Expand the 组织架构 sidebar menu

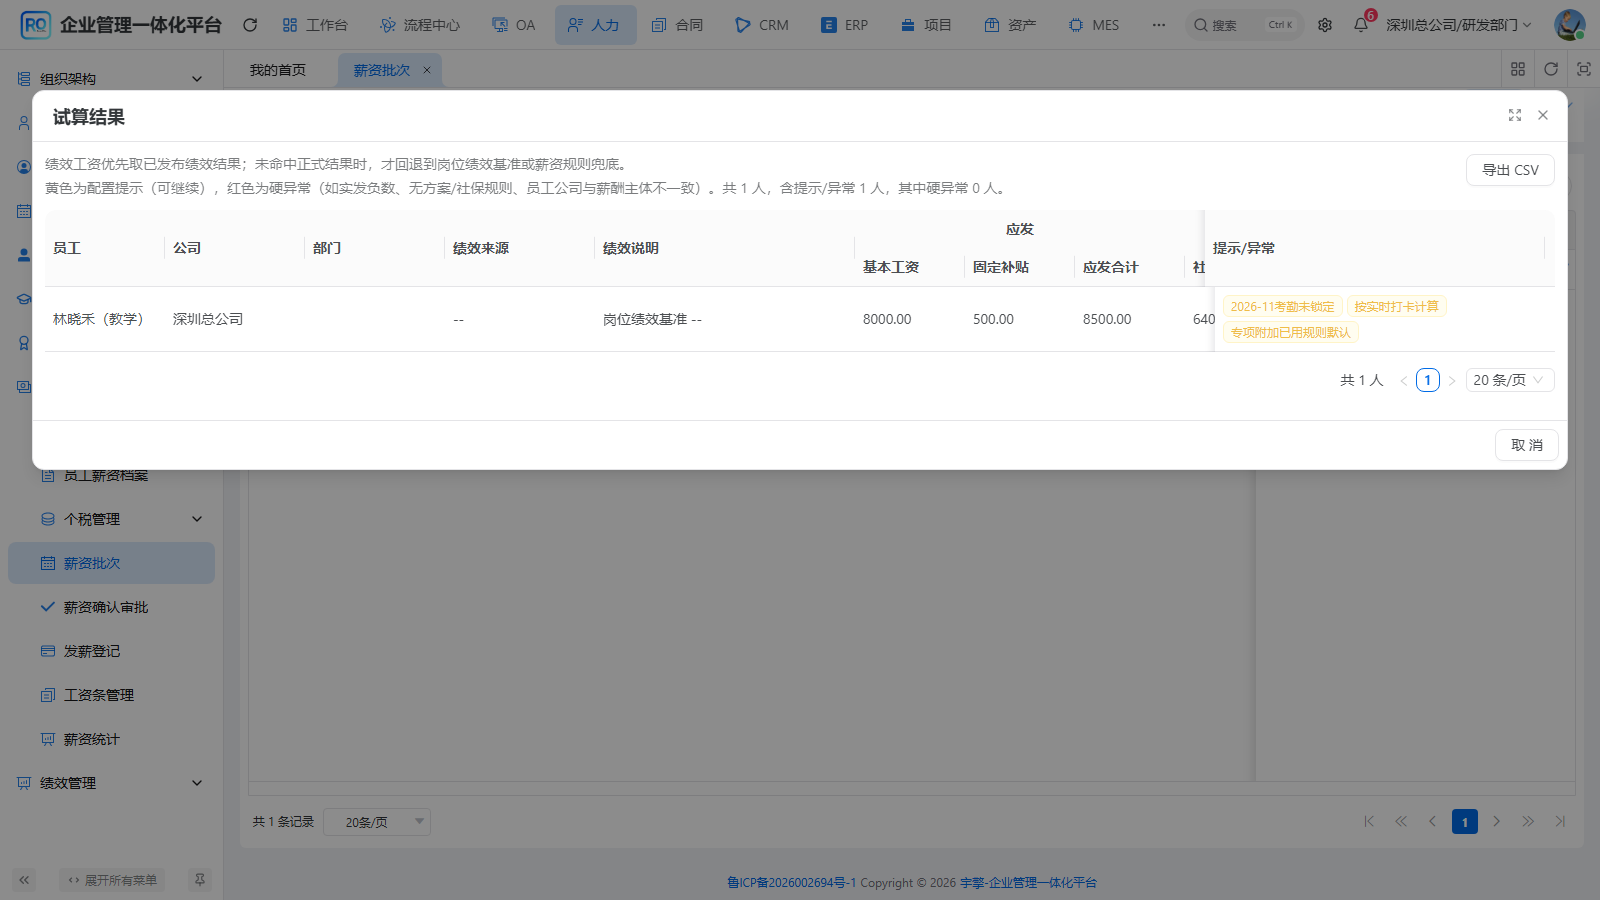pos(110,79)
